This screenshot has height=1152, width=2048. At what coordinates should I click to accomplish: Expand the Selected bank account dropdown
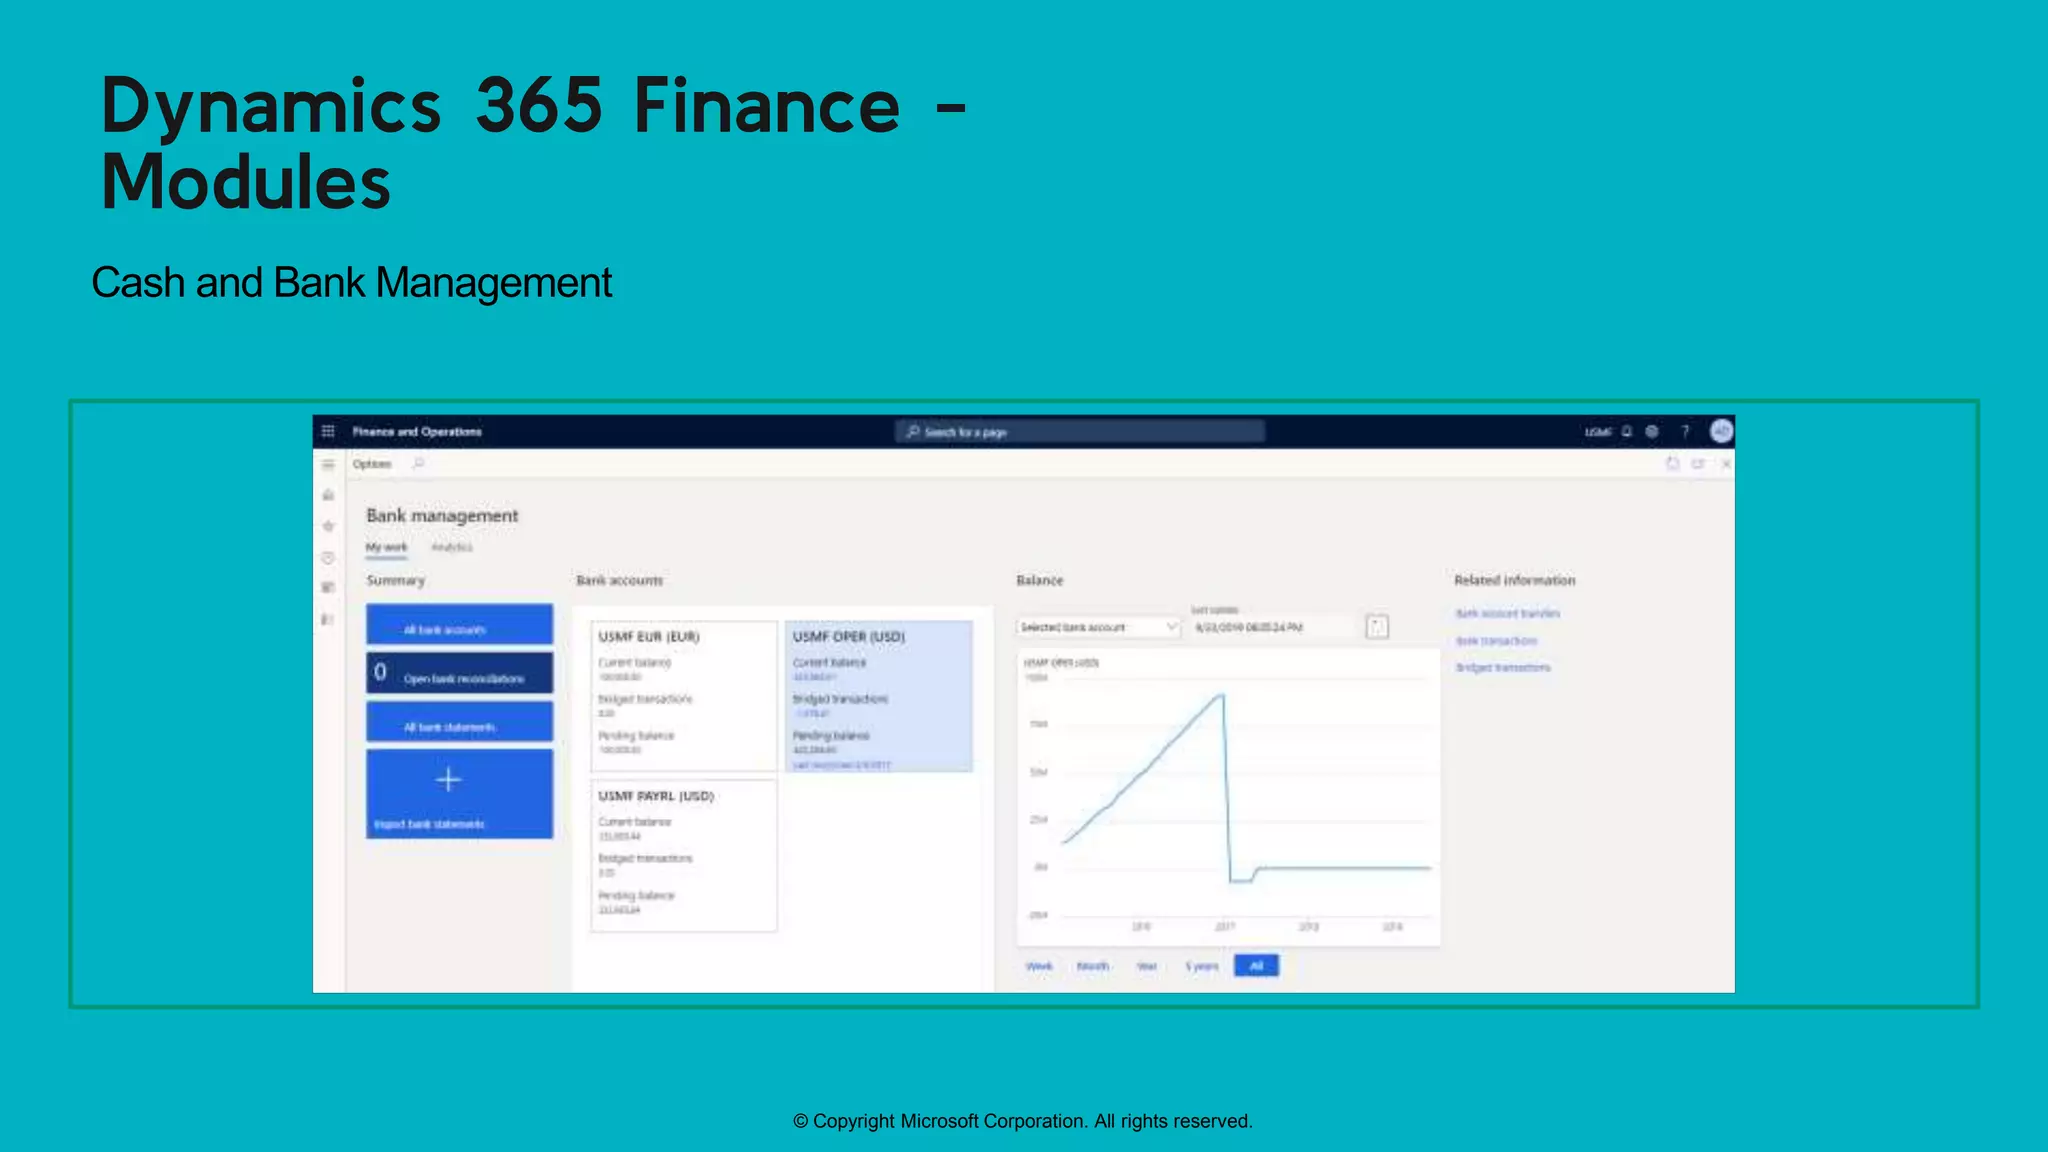(1098, 627)
